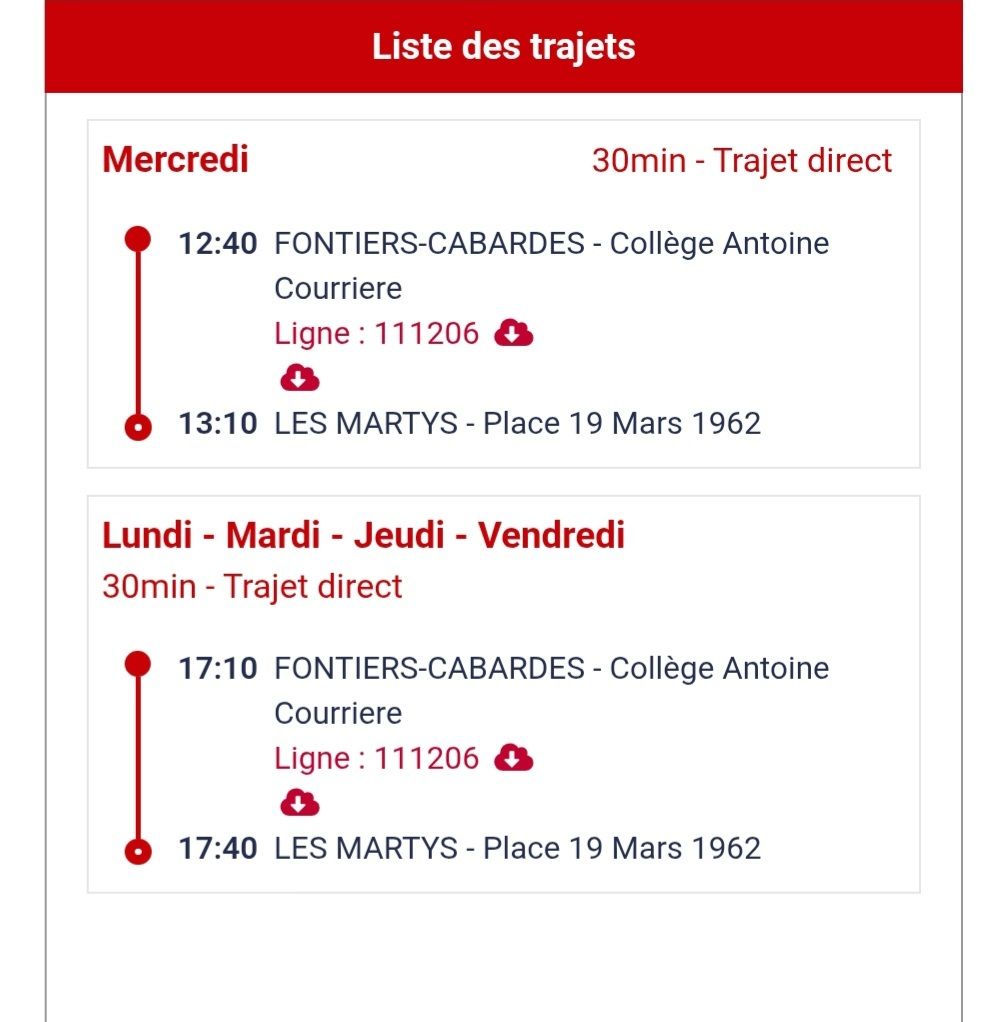Viewport: 993px width, 1022px height.
Task: Click the 17:10 departure stop marker
Action: [137, 664]
